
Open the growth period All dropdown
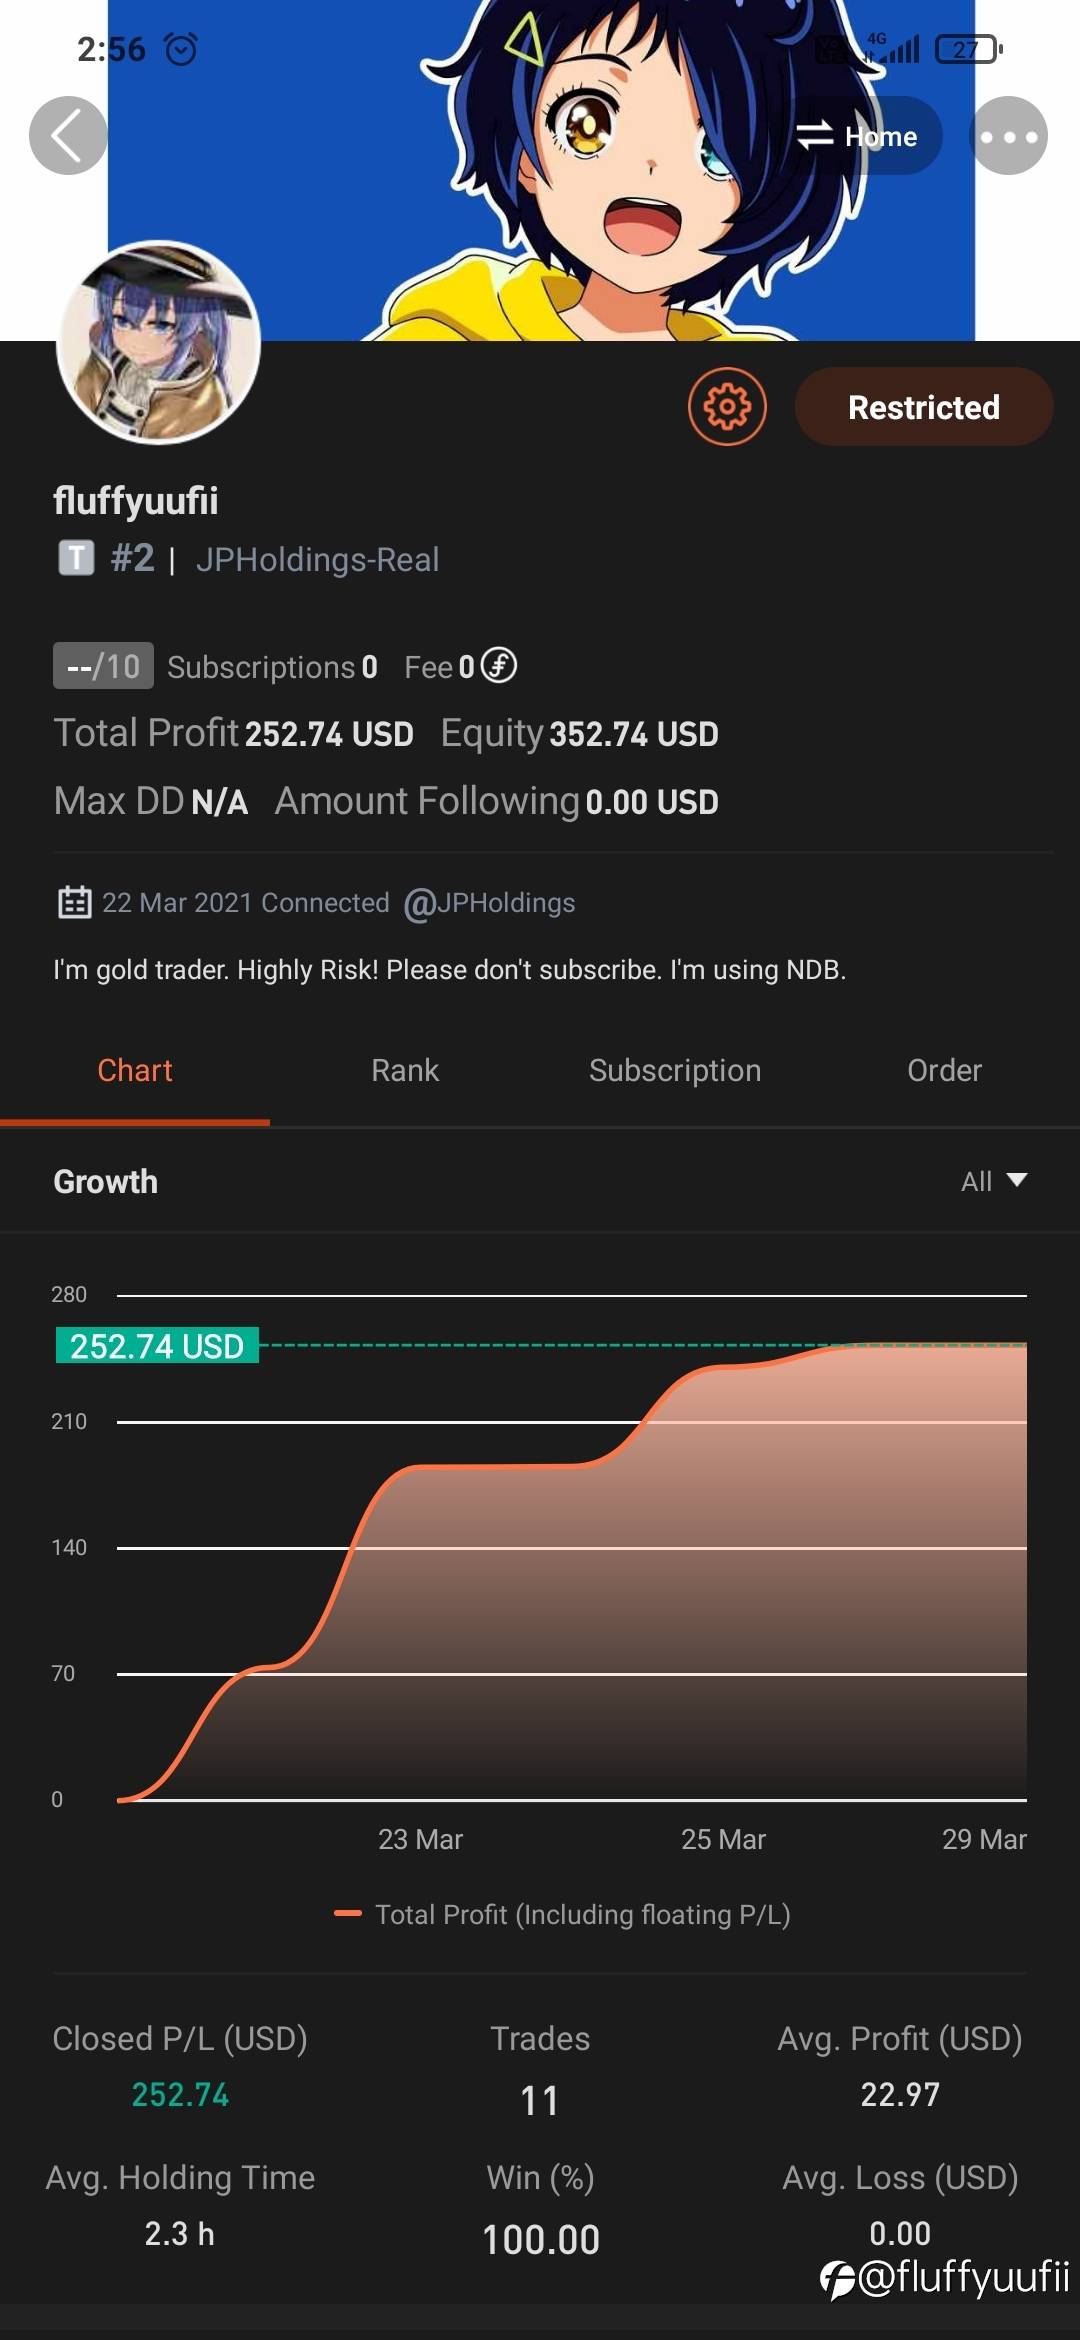[993, 1181]
